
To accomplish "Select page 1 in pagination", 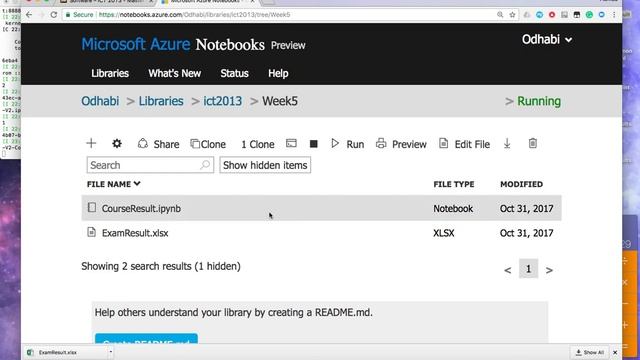I will pyautogui.click(x=528, y=269).
